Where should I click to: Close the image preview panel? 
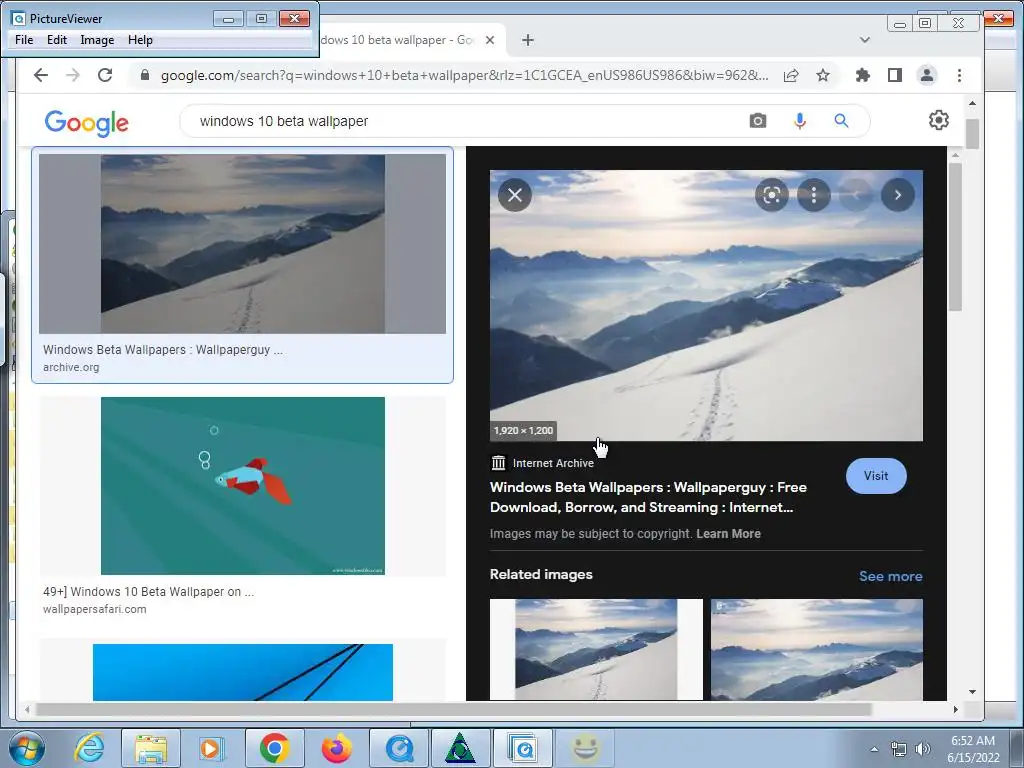[x=515, y=195]
